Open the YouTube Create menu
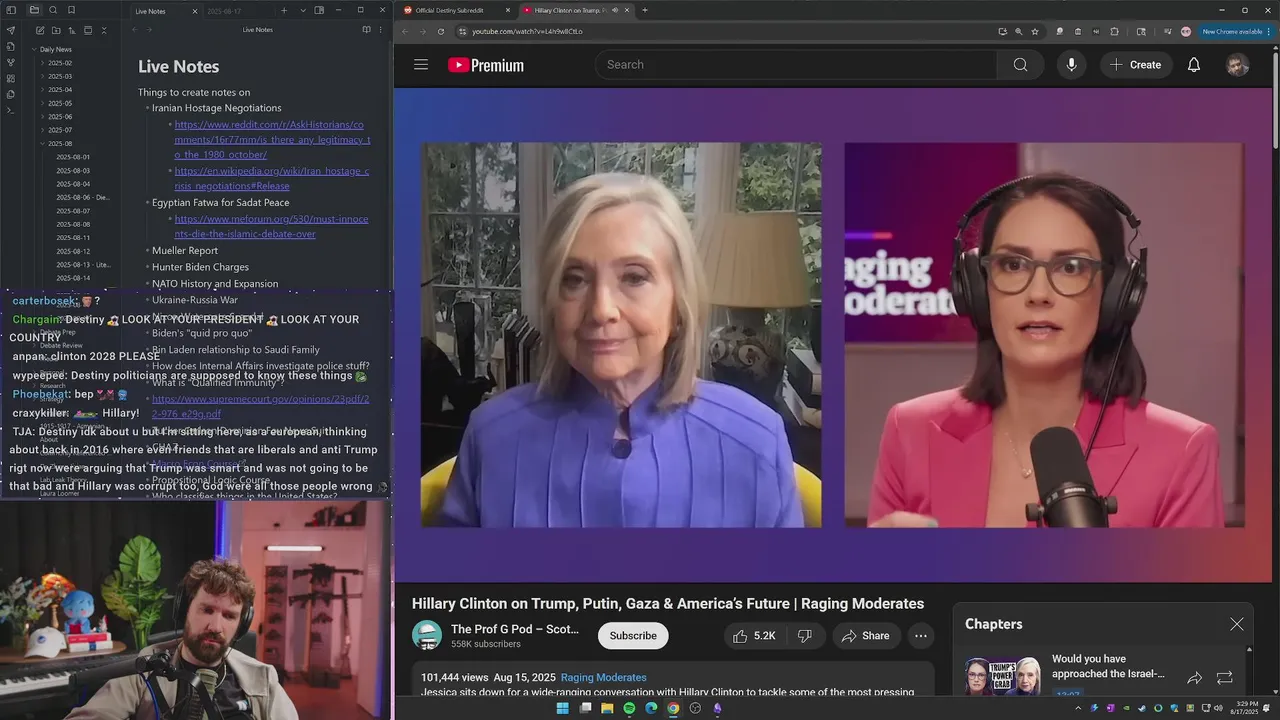1280x720 pixels. click(x=1136, y=65)
